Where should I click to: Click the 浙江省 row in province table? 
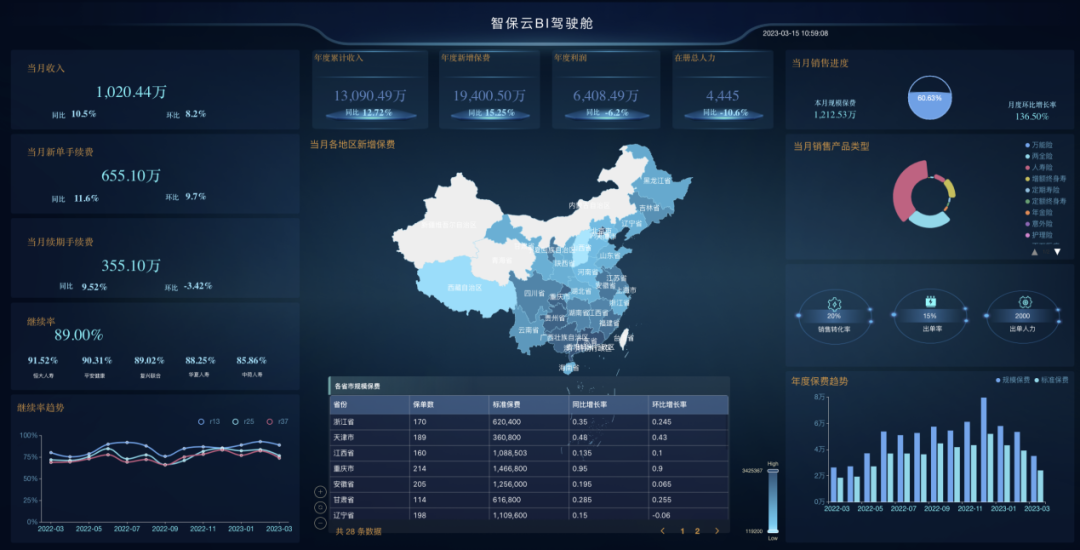[528, 421]
